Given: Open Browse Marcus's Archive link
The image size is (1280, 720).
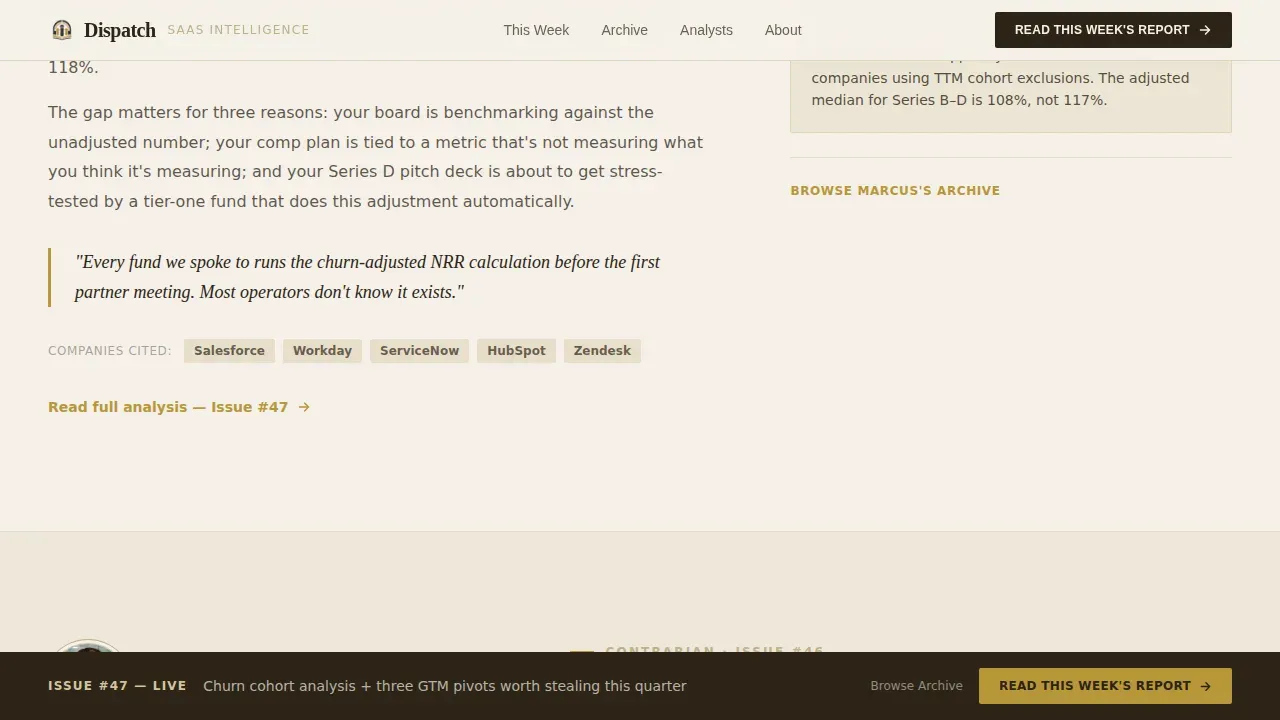Looking at the screenshot, I should pos(895,191).
